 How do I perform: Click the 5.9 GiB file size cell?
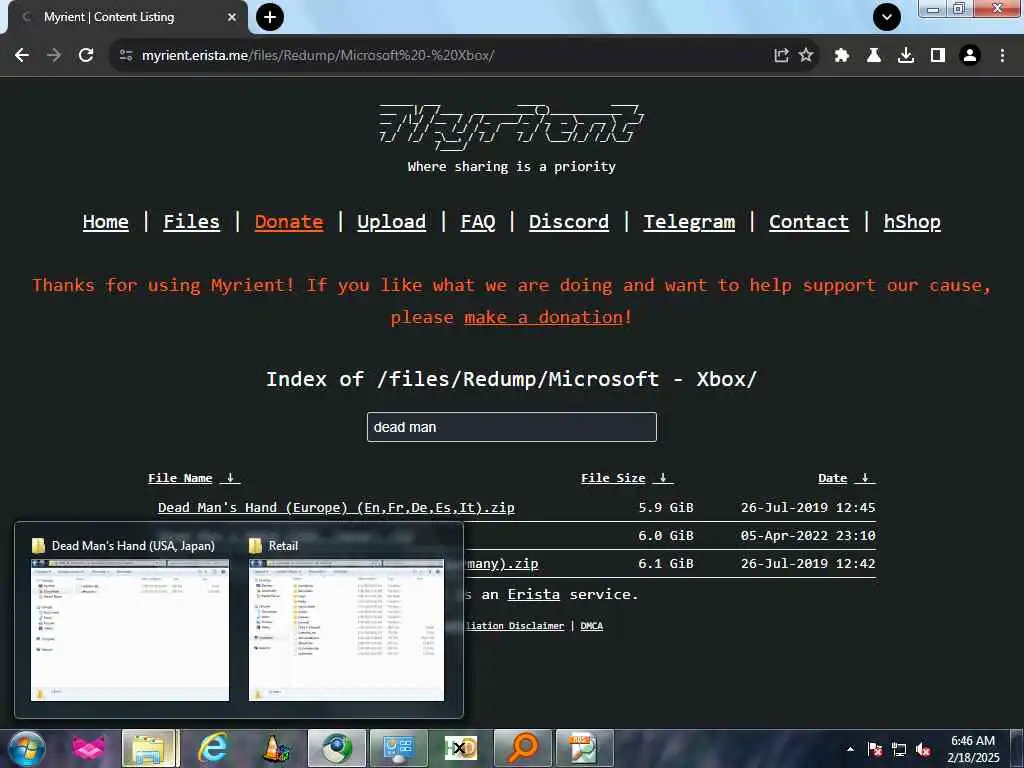pyautogui.click(x=665, y=507)
